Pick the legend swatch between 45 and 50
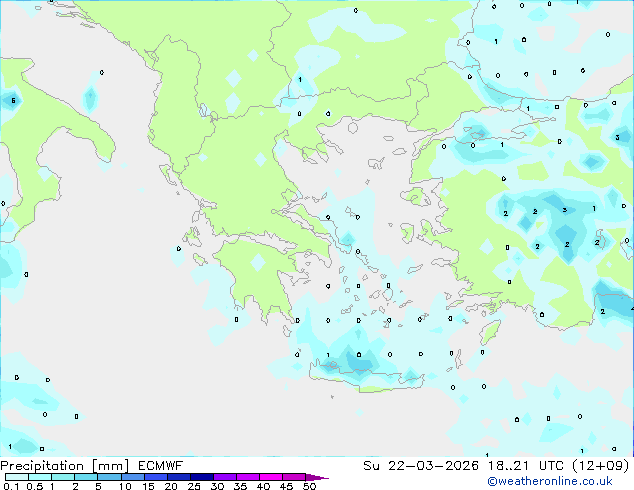 (294, 477)
